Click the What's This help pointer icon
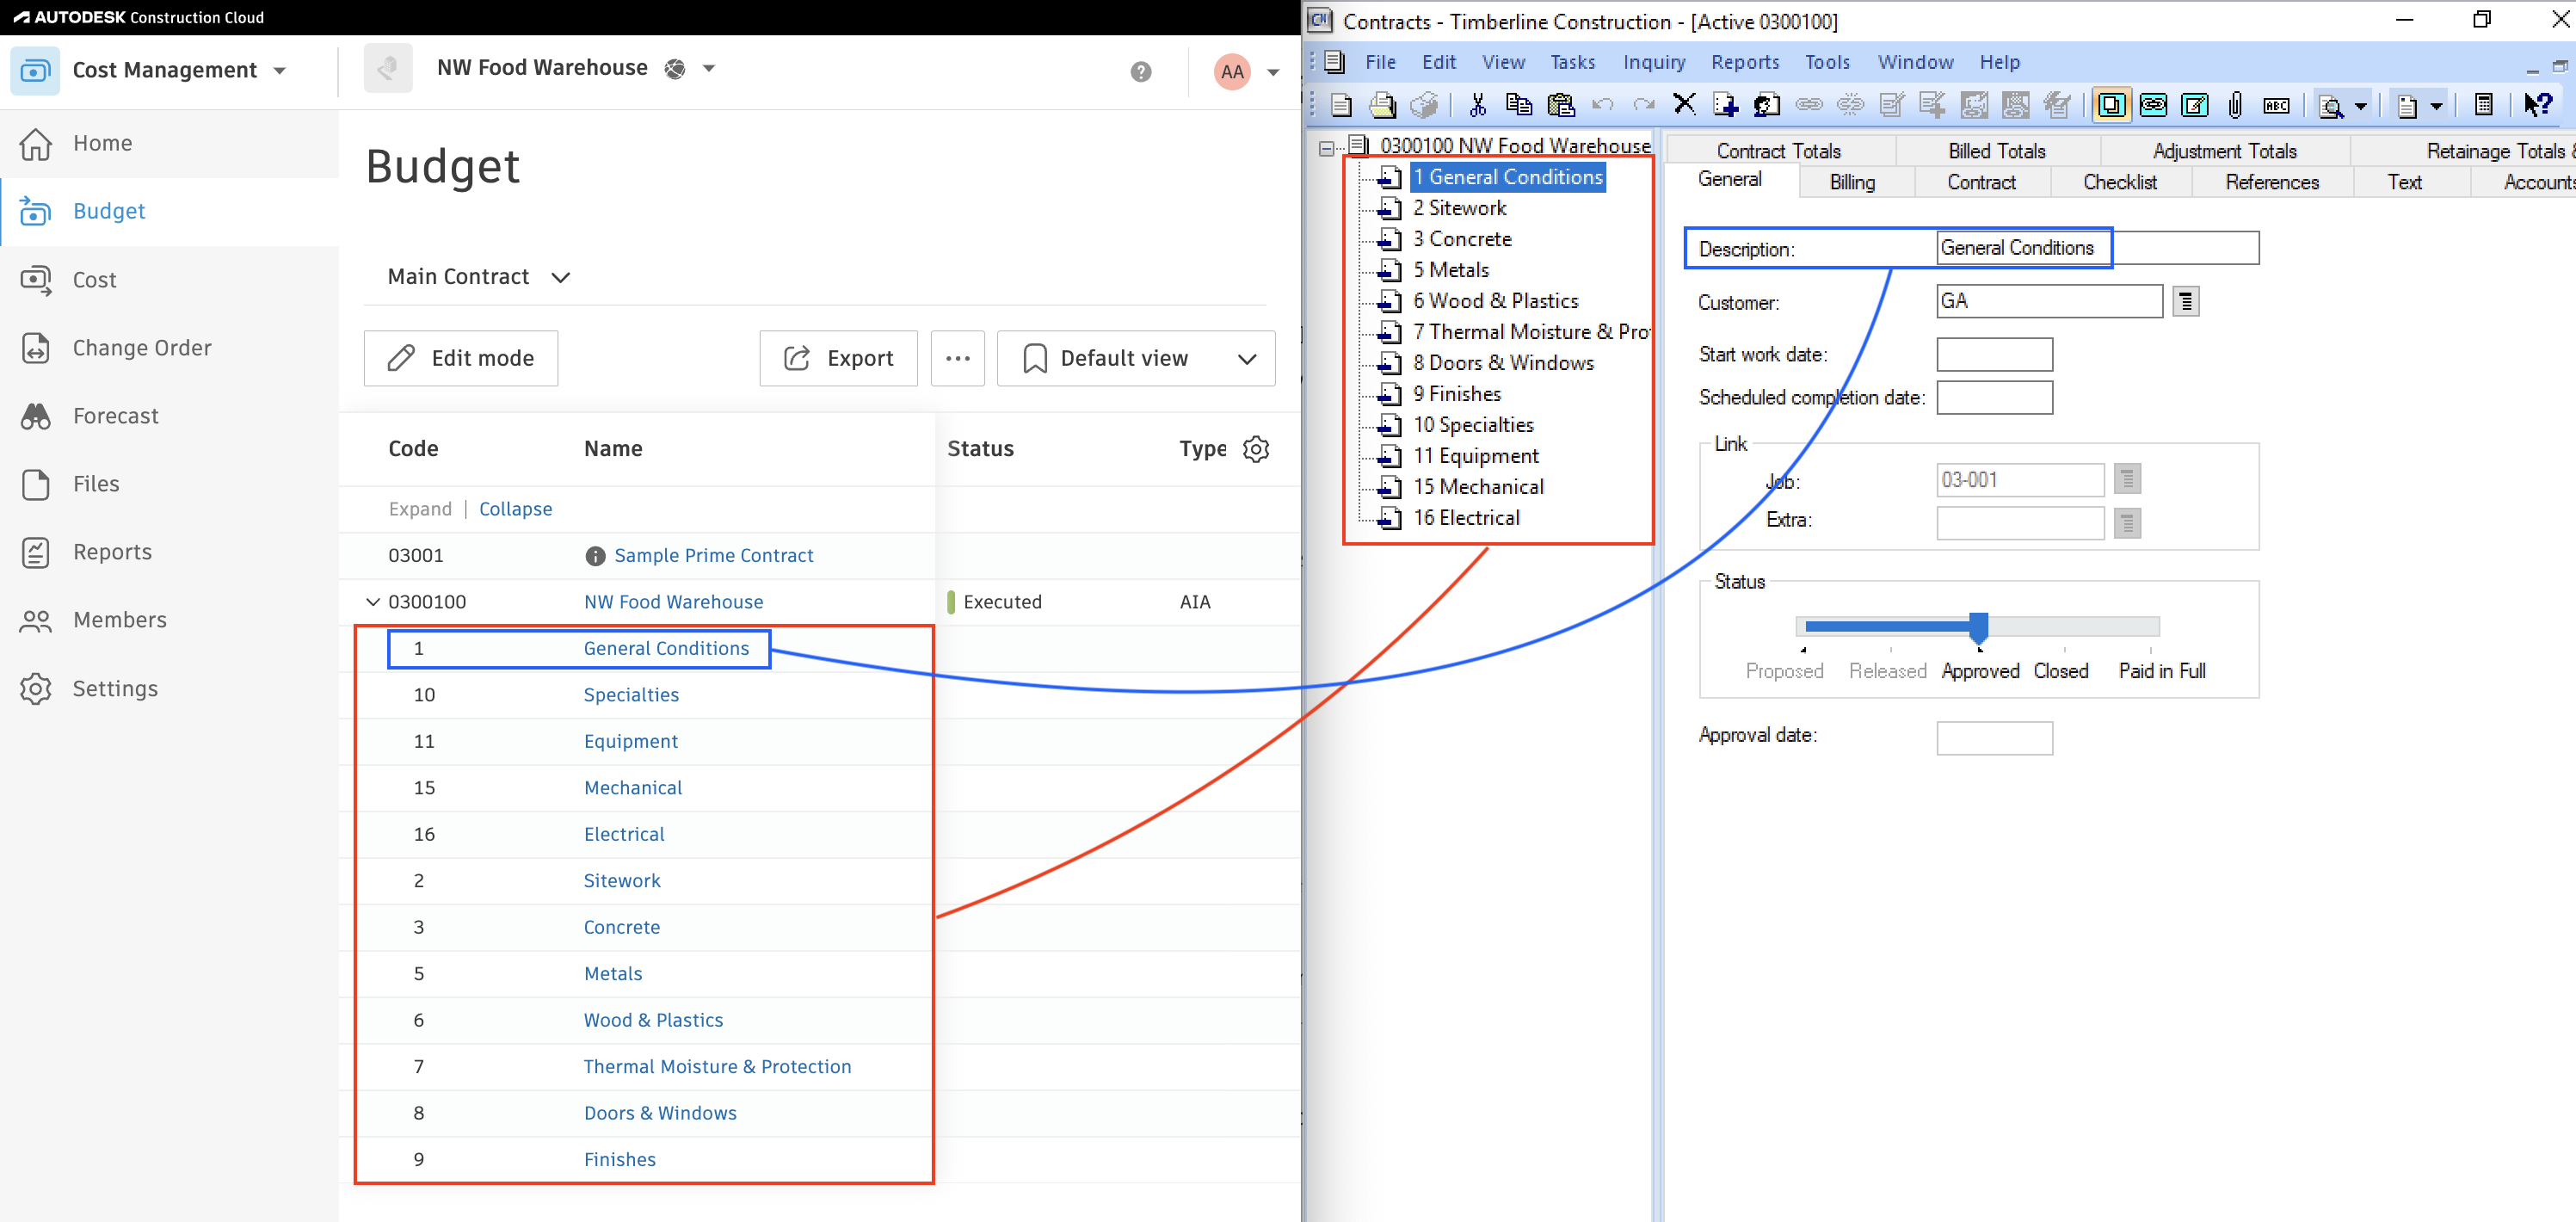2576x1222 pixels. (2538, 105)
